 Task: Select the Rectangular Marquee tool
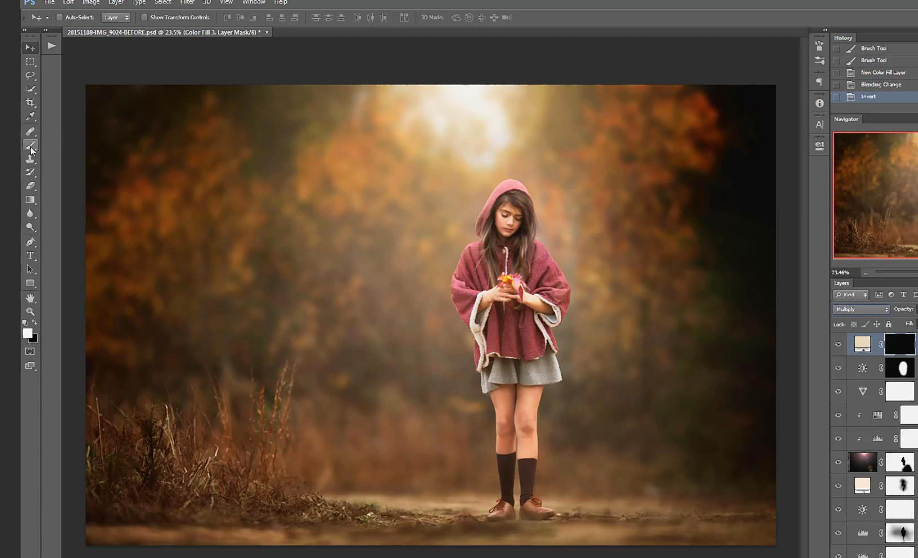click(30, 61)
